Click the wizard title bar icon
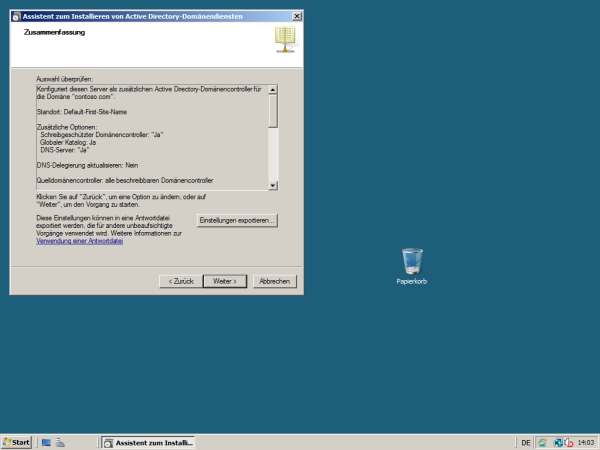This screenshot has width=600, height=450. (x=16, y=16)
